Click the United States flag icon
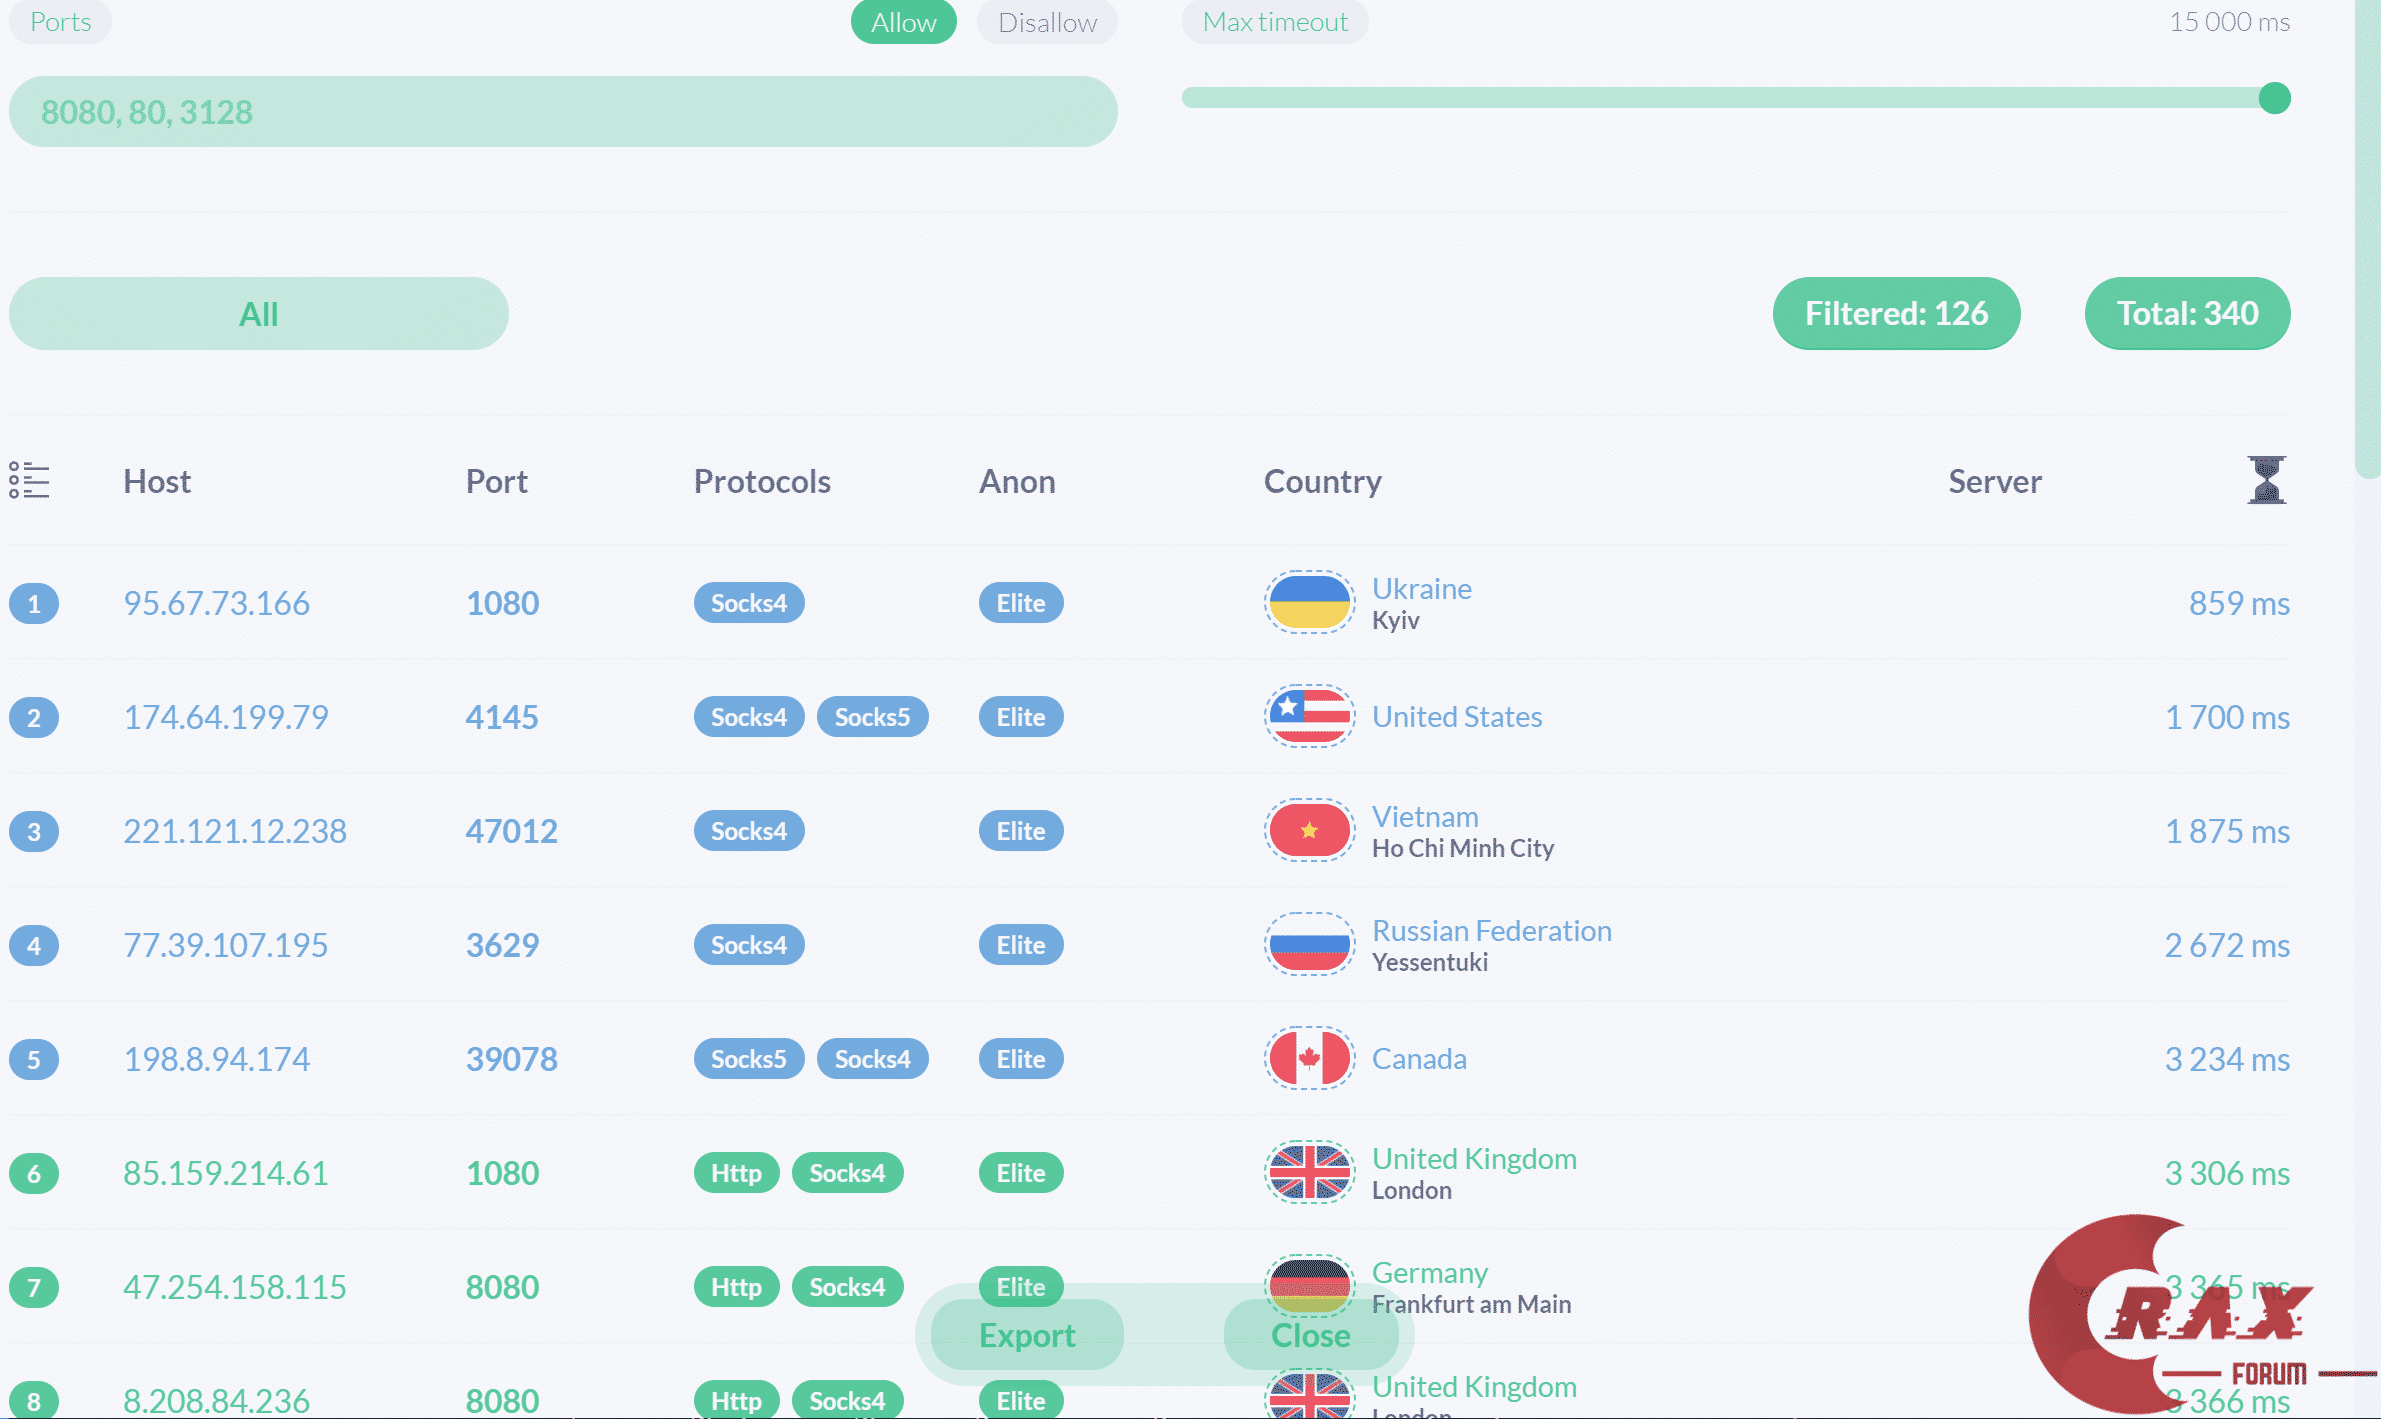The height and width of the screenshot is (1419, 2381). tap(1308, 717)
